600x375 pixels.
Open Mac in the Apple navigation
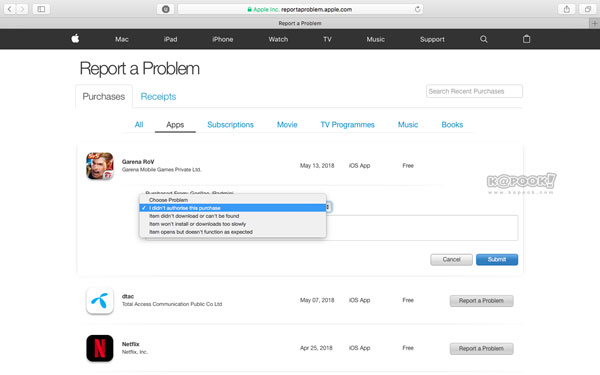[122, 39]
